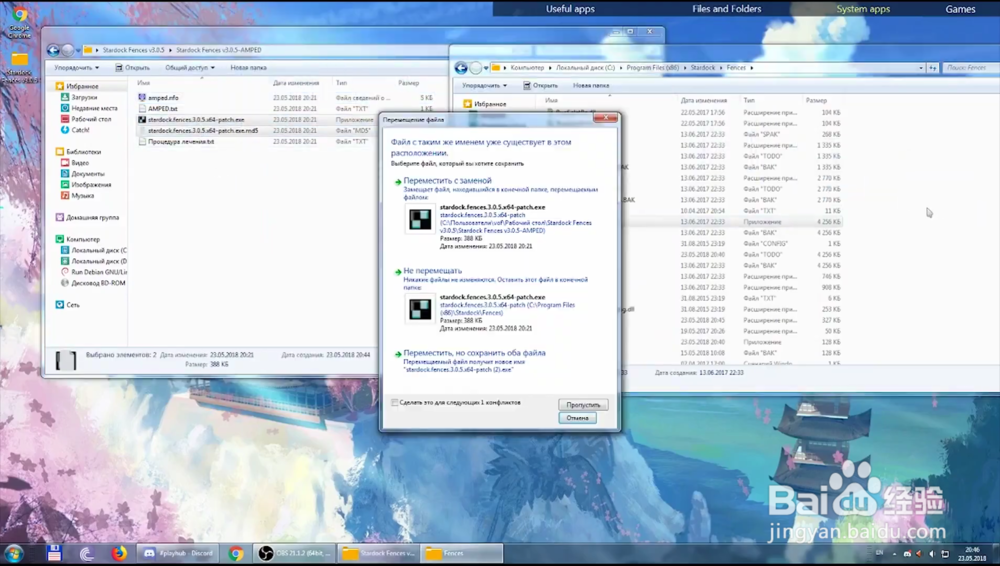Choose 'Переместить с заменой' option in dialog
The width and height of the screenshot is (1000, 566).
point(447,181)
